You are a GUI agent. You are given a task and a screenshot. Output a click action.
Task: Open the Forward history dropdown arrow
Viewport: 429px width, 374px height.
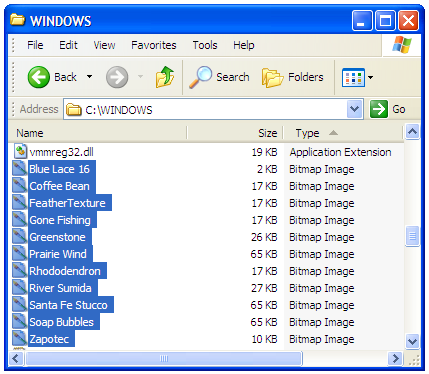tap(140, 77)
